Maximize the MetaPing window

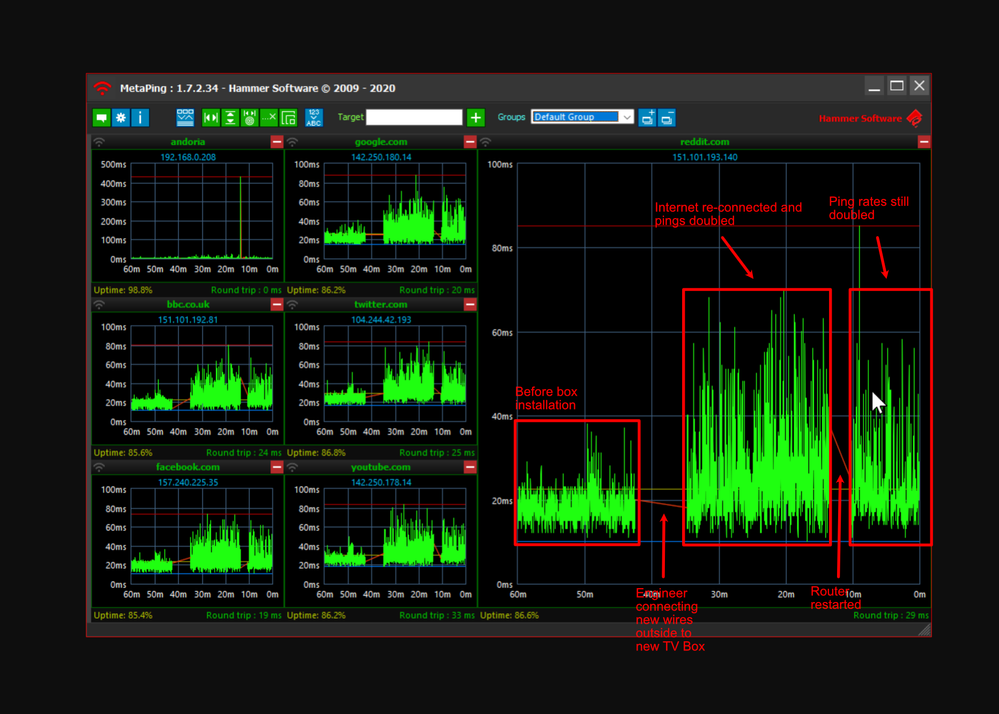(896, 86)
